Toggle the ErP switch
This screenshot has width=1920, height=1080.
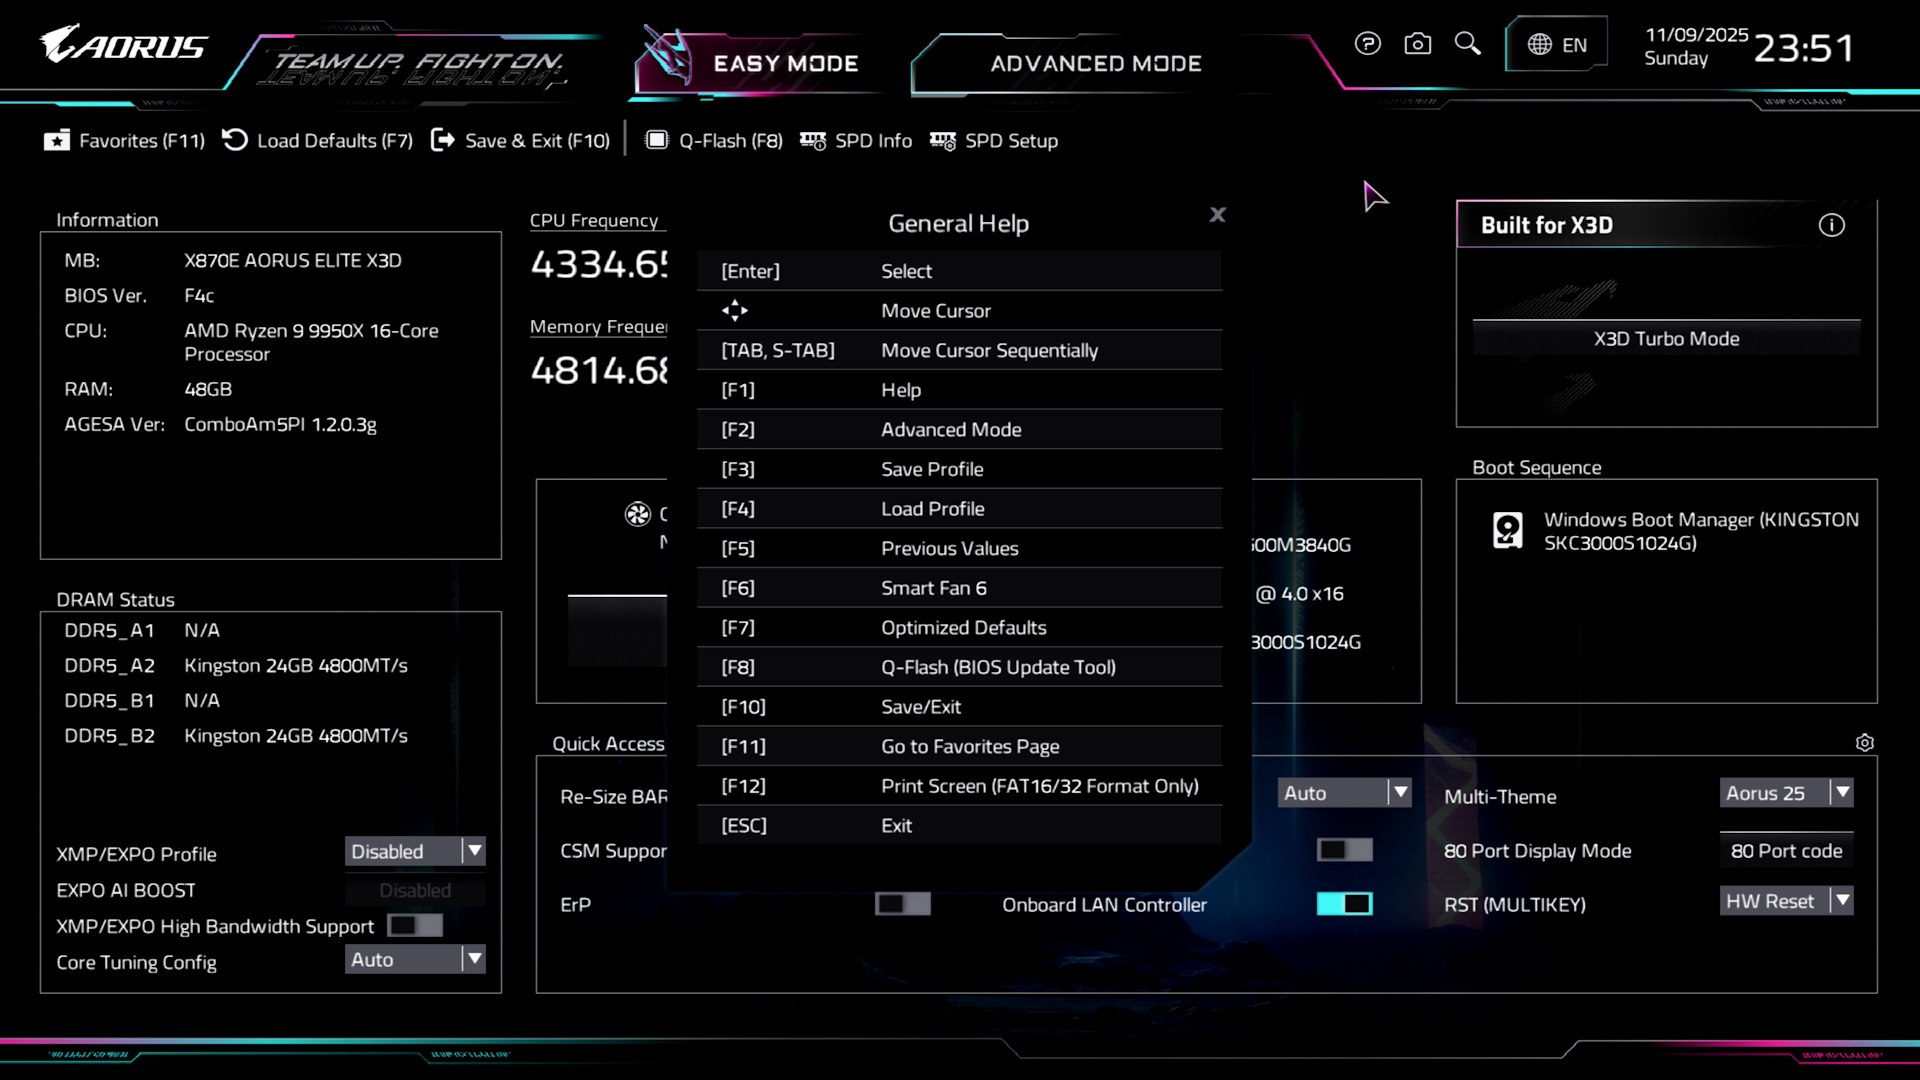[x=902, y=904]
